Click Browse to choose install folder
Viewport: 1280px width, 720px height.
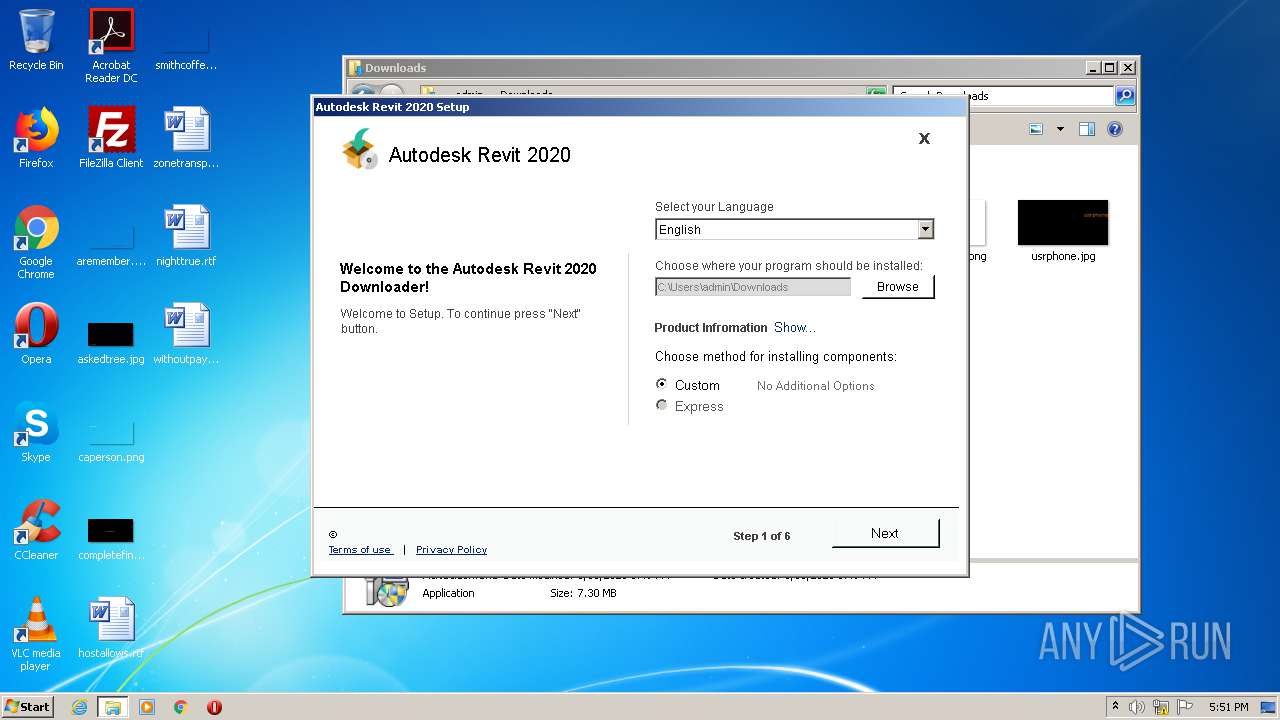[x=897, y=287]
